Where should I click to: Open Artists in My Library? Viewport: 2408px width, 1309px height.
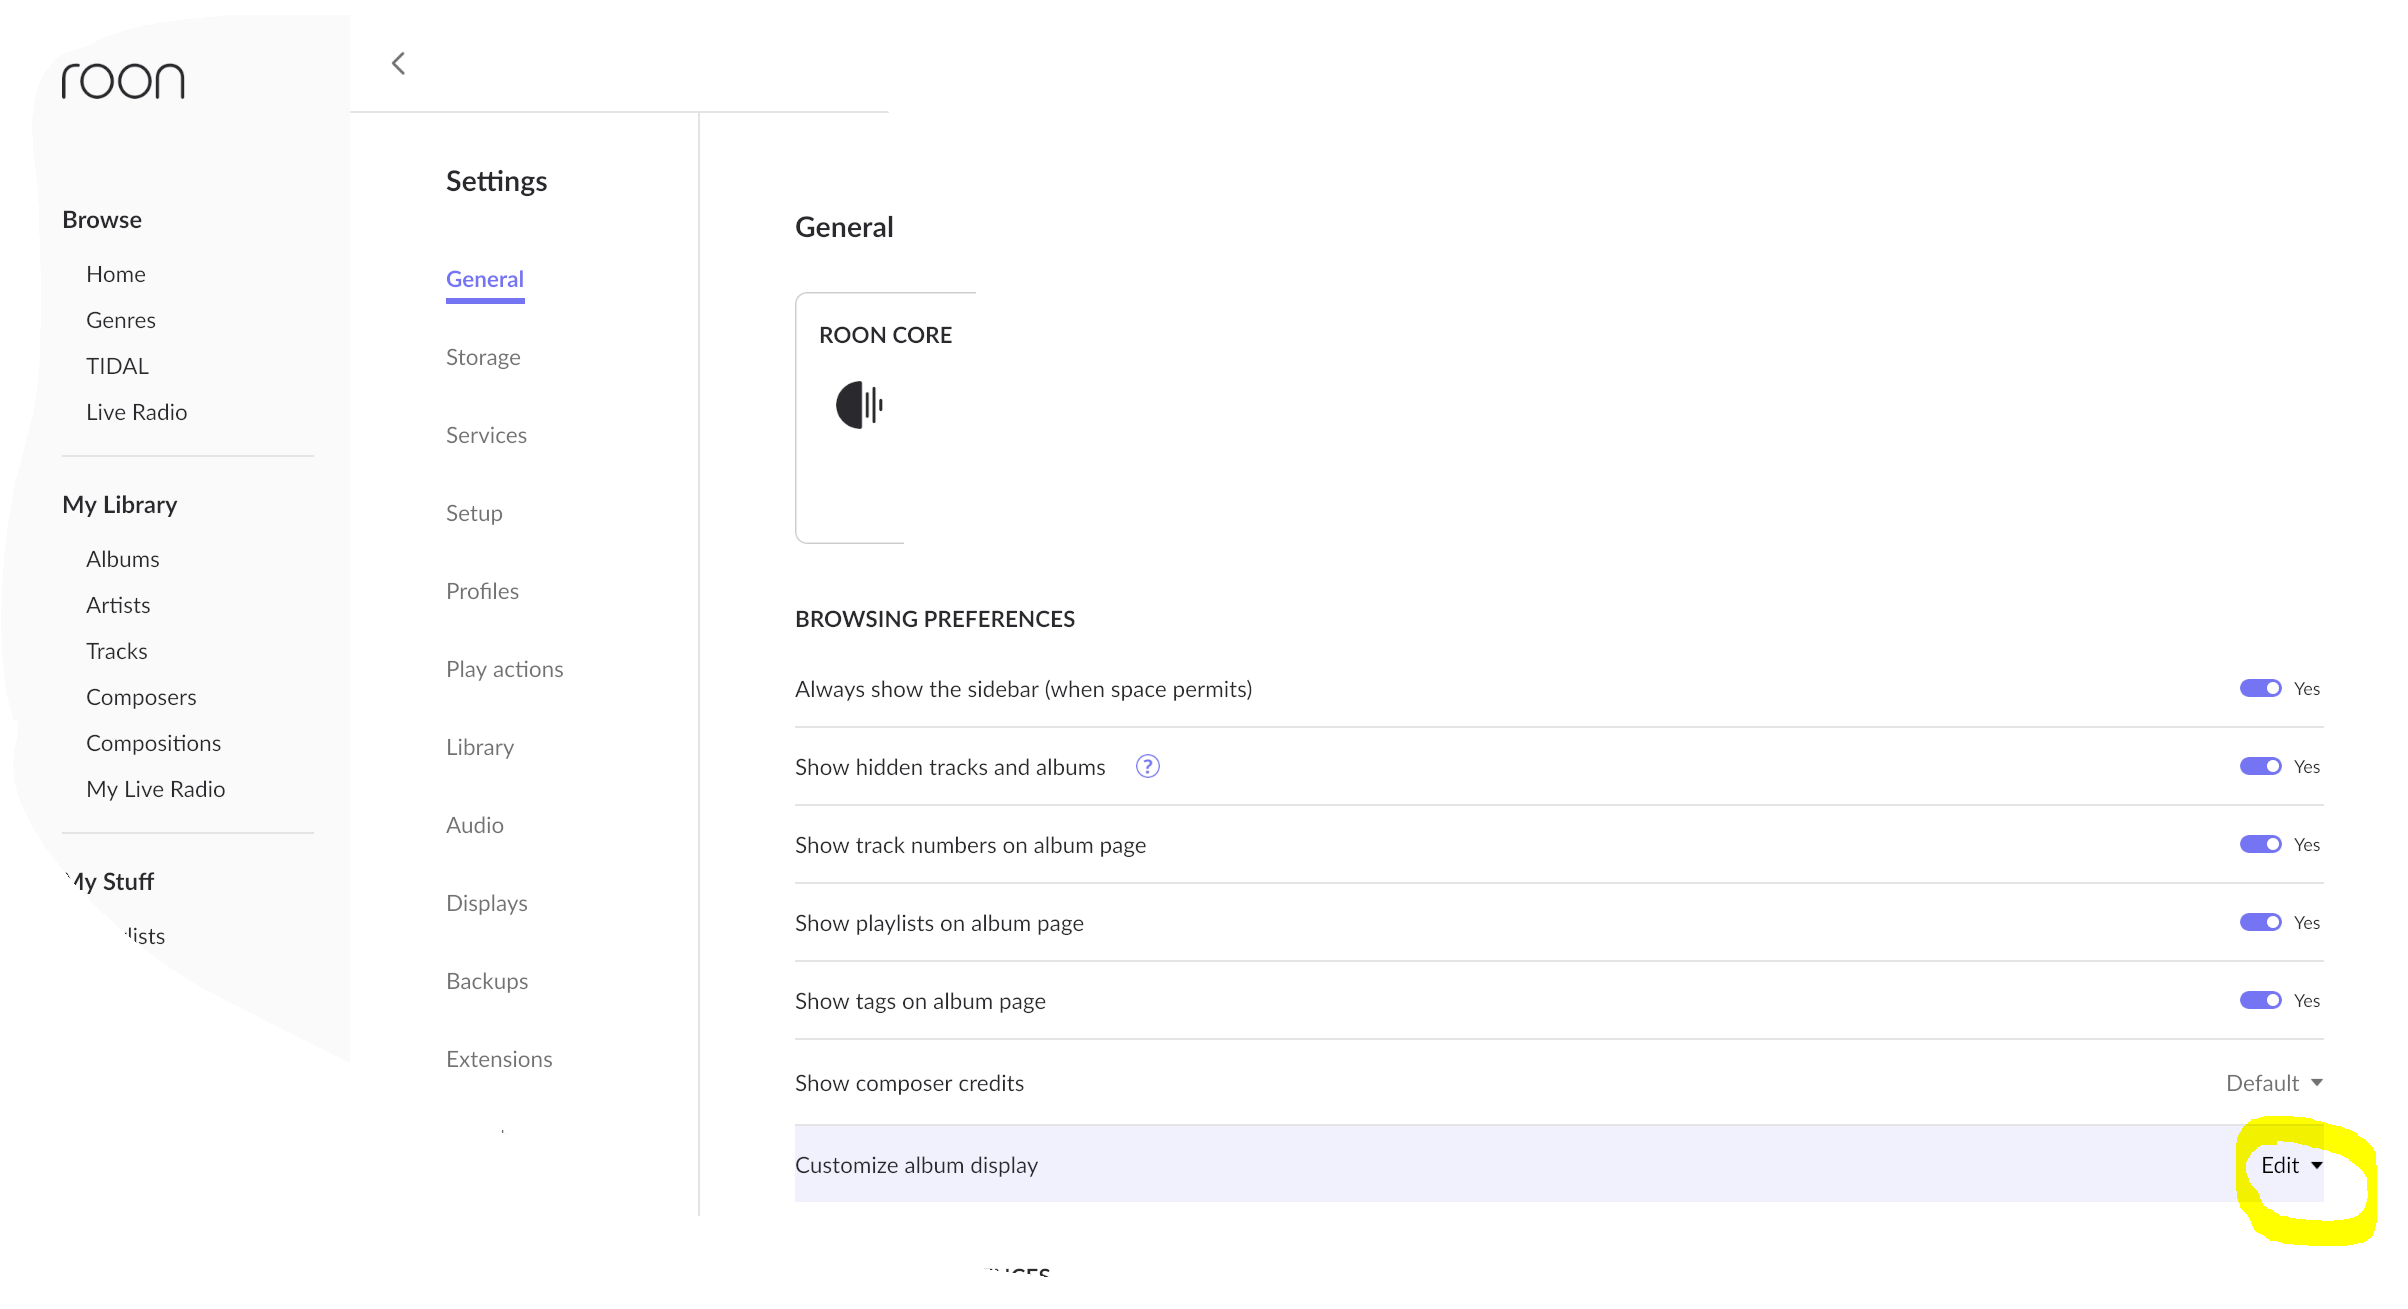point(118,606)
